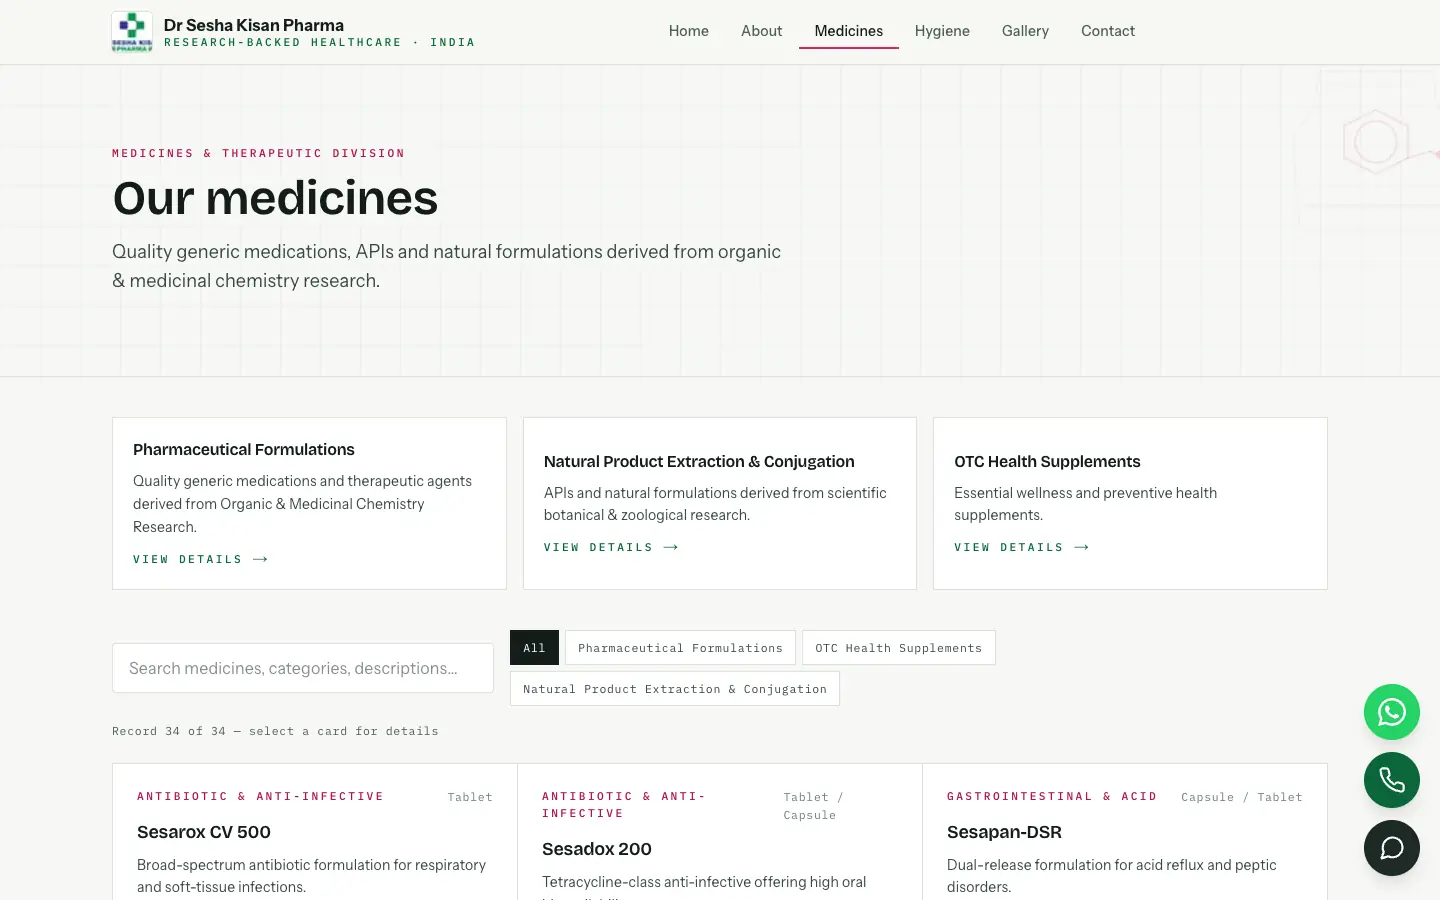Click the Dr Sesha Kisan Pharma logo
This screenshot has width=1440, height=900.
pyautogui.click(x=132, y=32)
